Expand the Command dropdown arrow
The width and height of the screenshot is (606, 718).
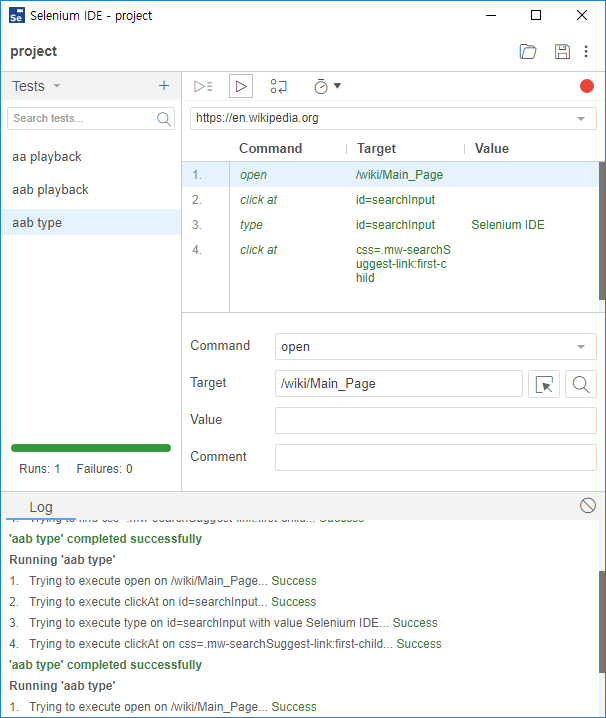tap(581, 347)
